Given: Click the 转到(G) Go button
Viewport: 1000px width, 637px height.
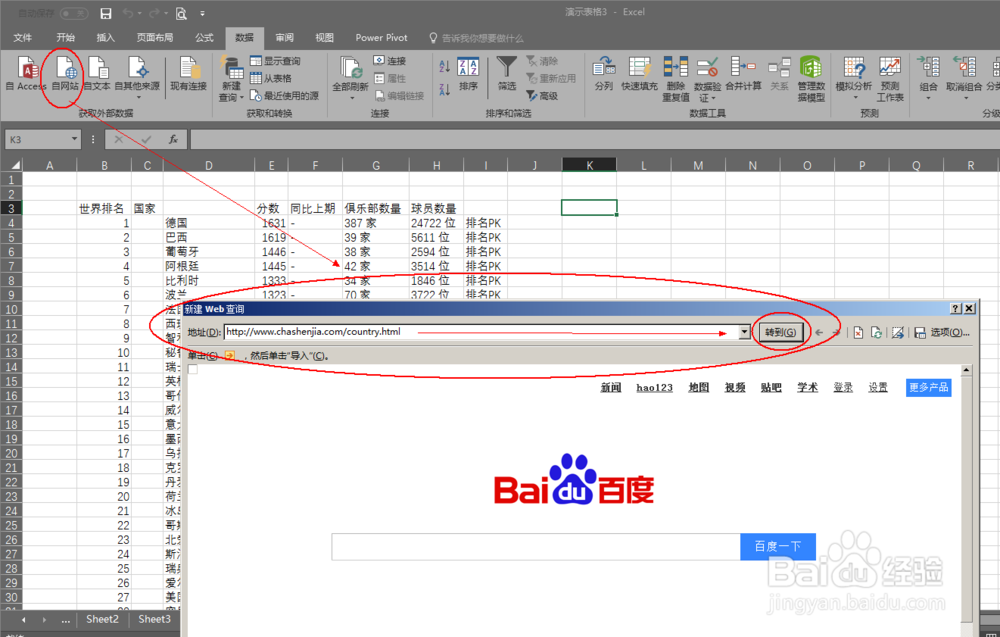Looking at the screenshot, I should pyautogui.click(x=781, y=332).
